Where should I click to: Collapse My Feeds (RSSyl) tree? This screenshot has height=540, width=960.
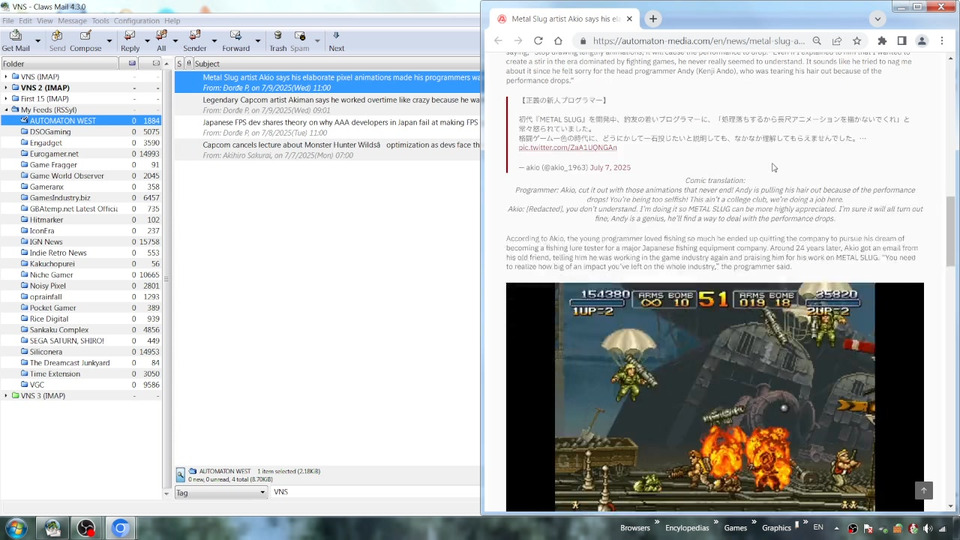tap(6, 110)
